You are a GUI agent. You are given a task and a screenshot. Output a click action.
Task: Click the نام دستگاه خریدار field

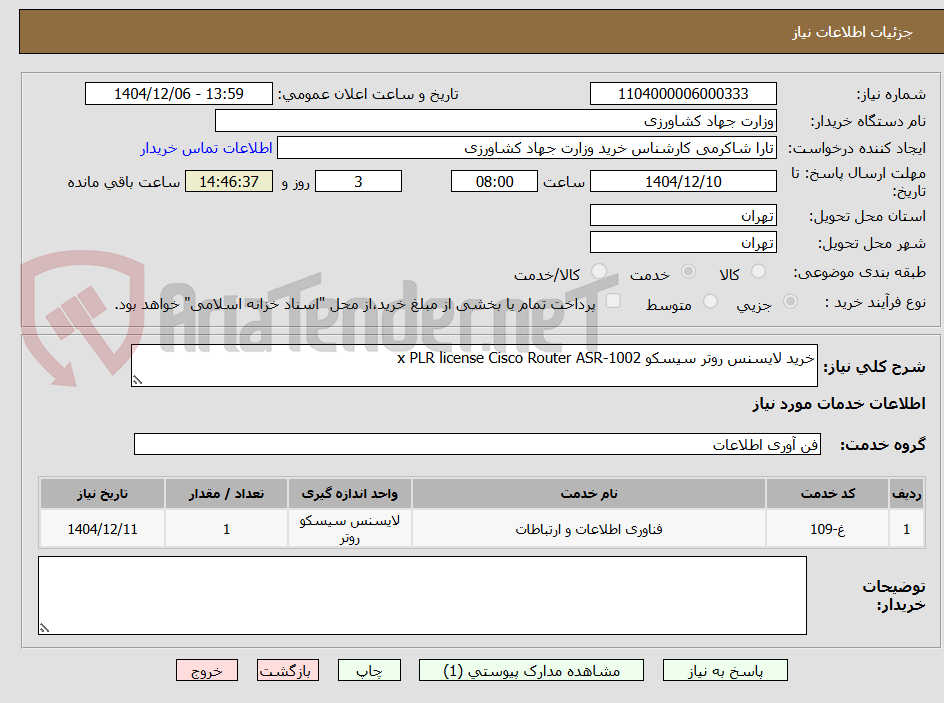click(495, 121)
